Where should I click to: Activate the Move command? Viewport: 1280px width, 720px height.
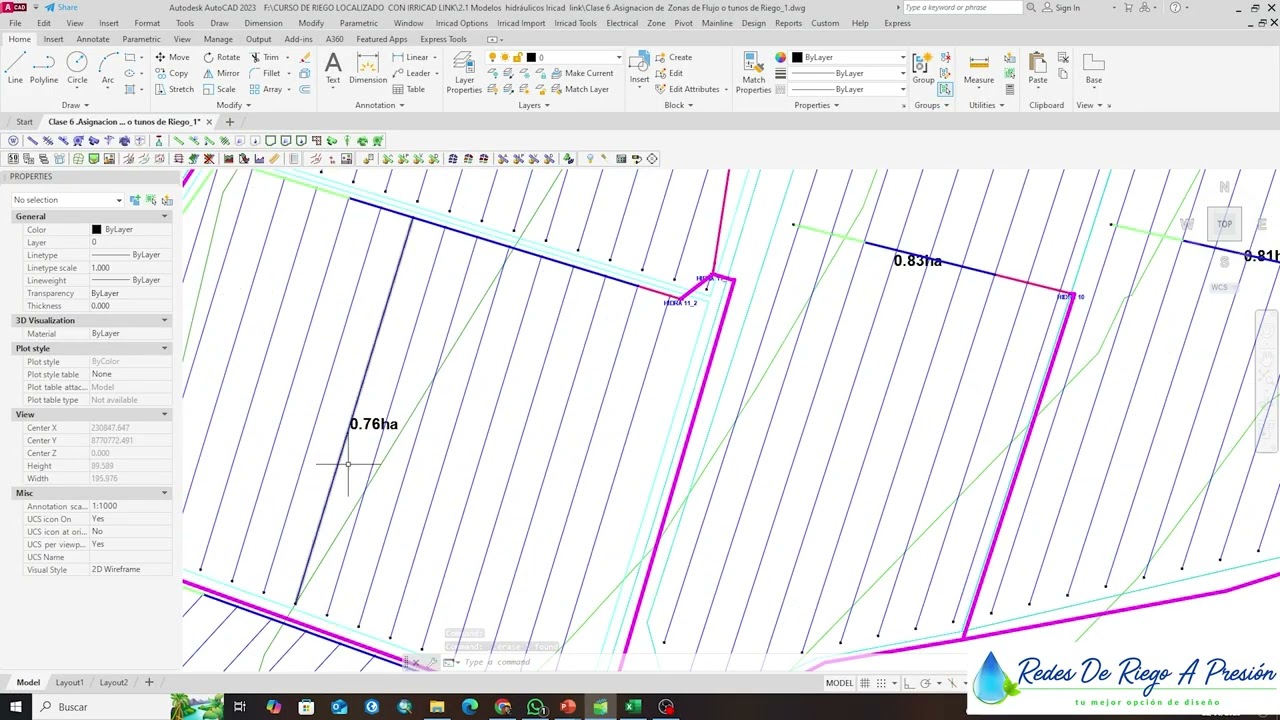172,57
